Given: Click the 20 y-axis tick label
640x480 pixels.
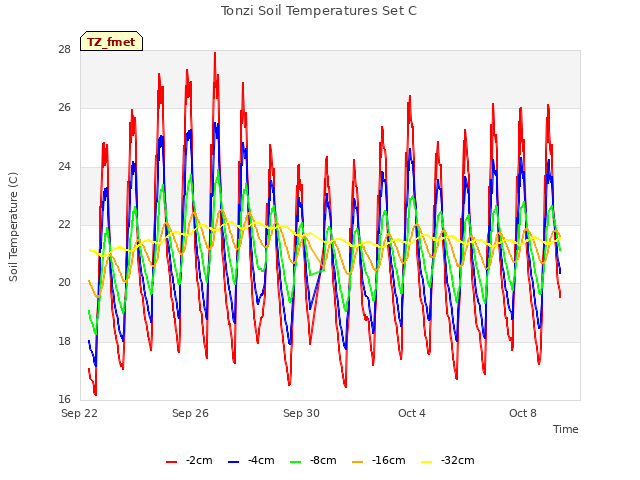Looking at the screenshot, I should point(64,282).
